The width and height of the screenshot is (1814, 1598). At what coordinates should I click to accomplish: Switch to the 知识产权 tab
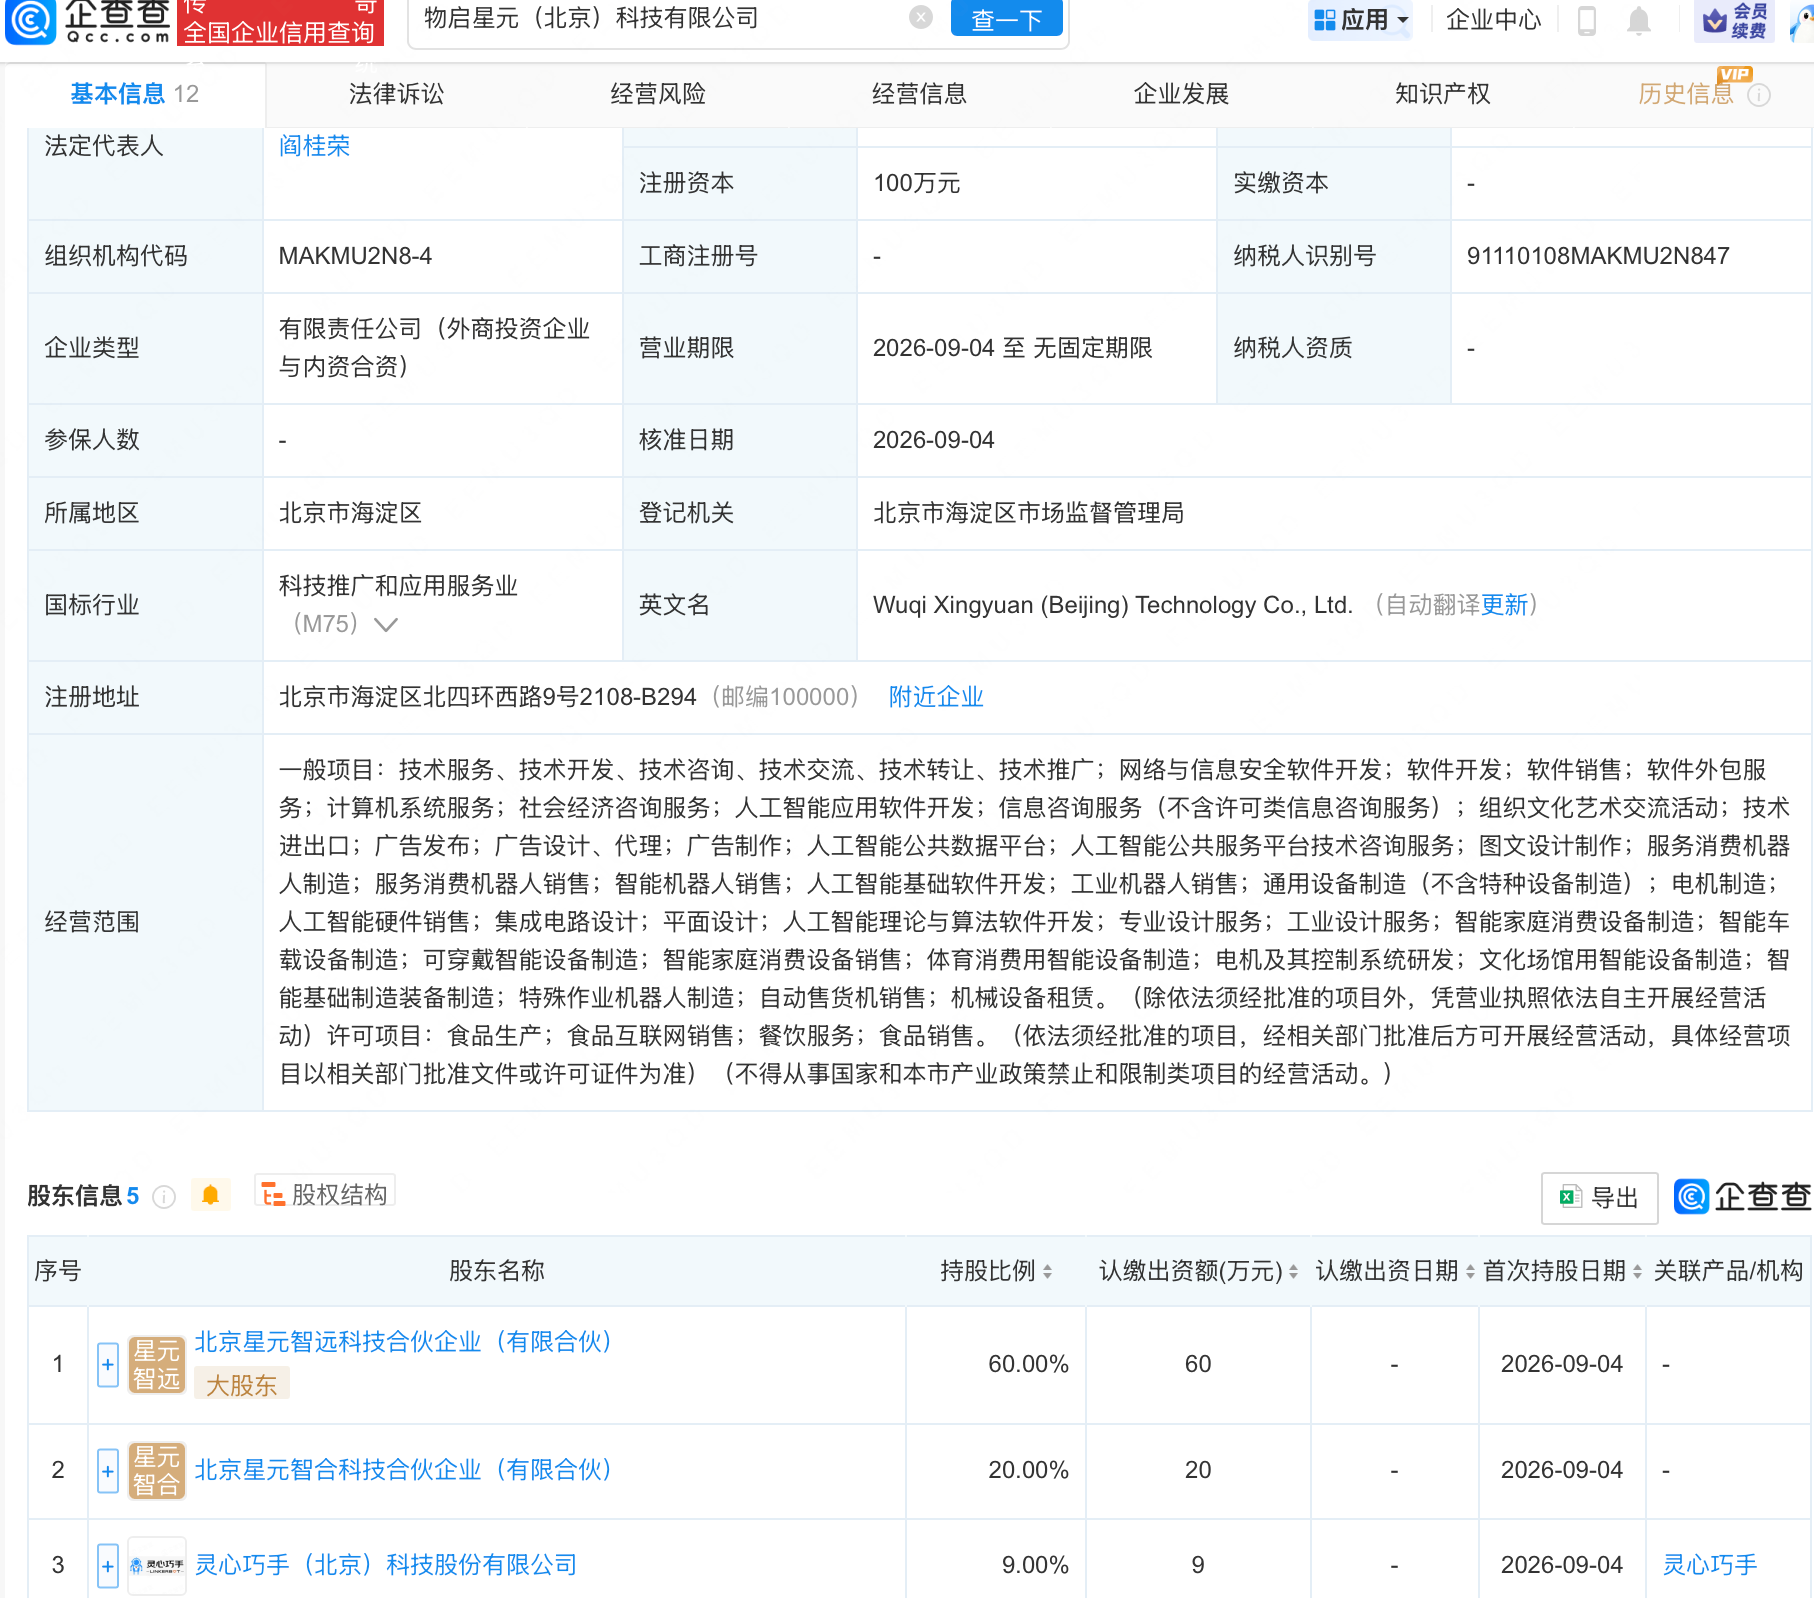click(1443, 94)
